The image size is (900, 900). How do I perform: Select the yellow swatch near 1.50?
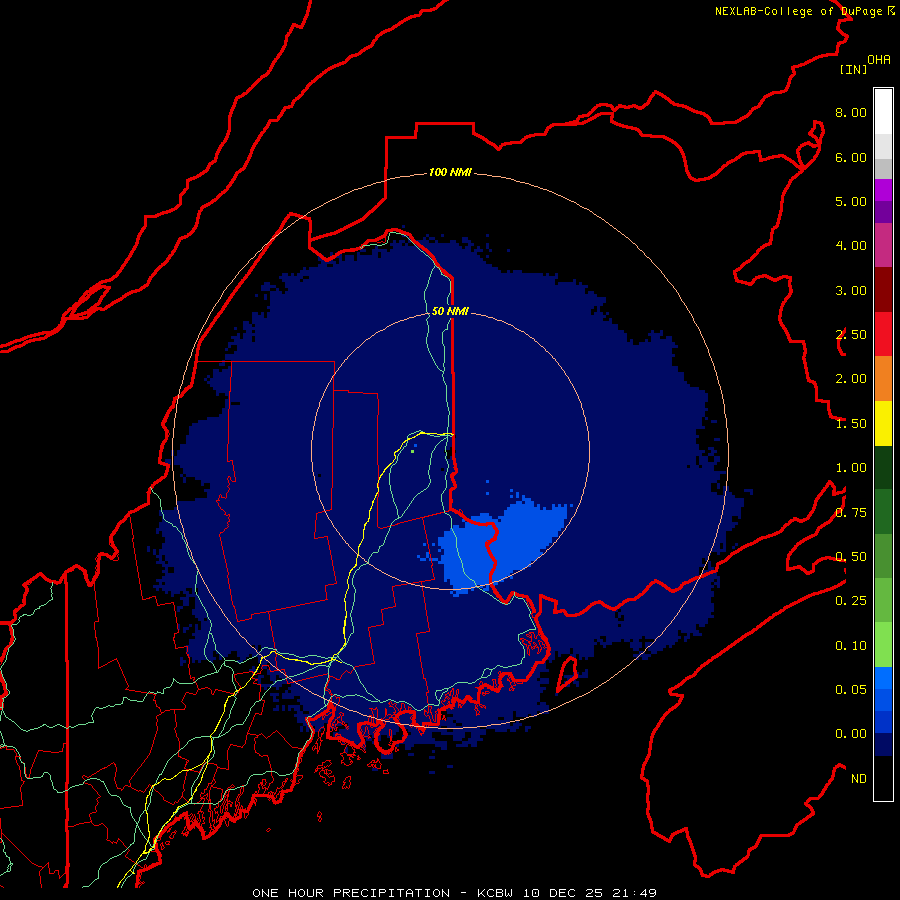tap(883, 423)
